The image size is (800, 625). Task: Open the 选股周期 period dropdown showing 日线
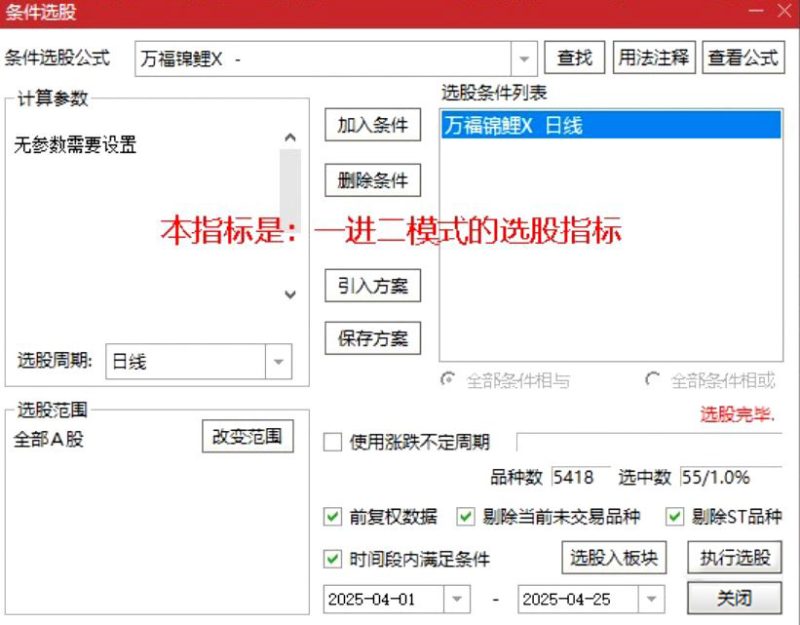point(277,363)
